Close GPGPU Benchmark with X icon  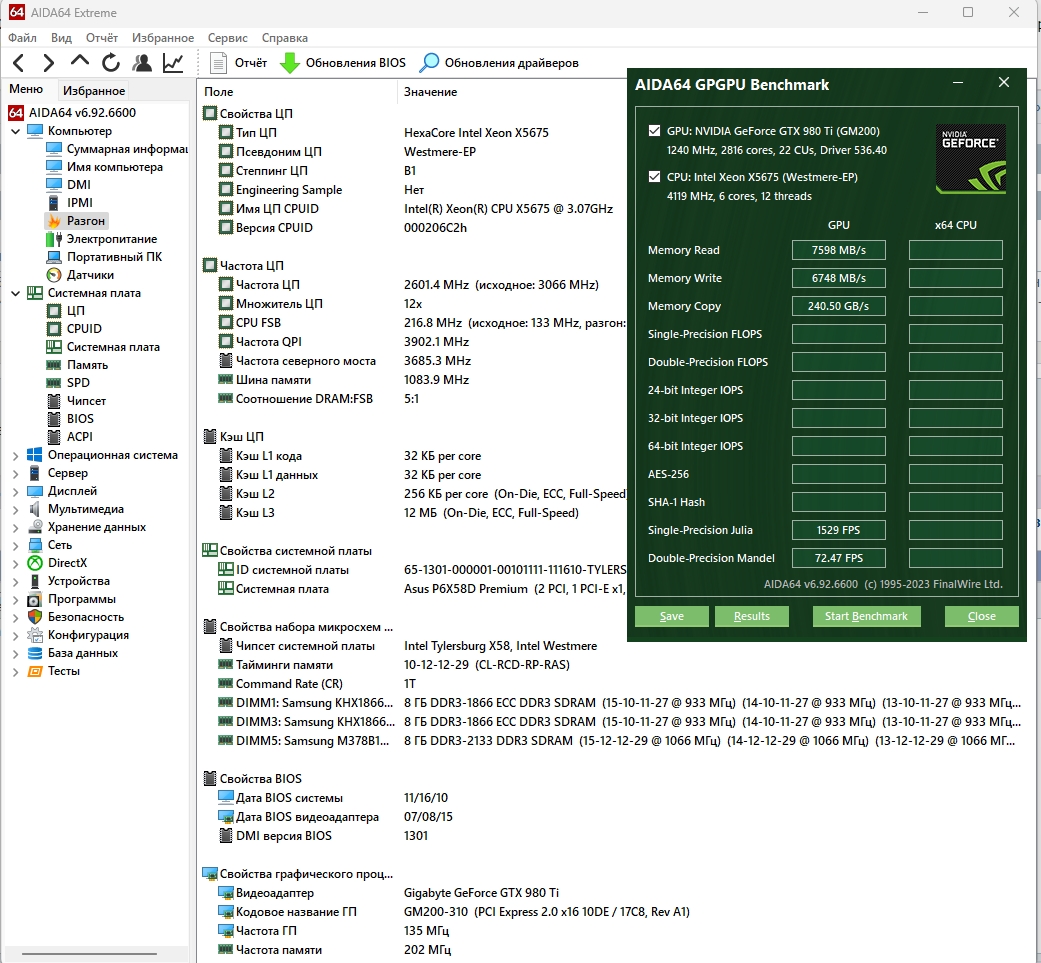point(1004,82)
